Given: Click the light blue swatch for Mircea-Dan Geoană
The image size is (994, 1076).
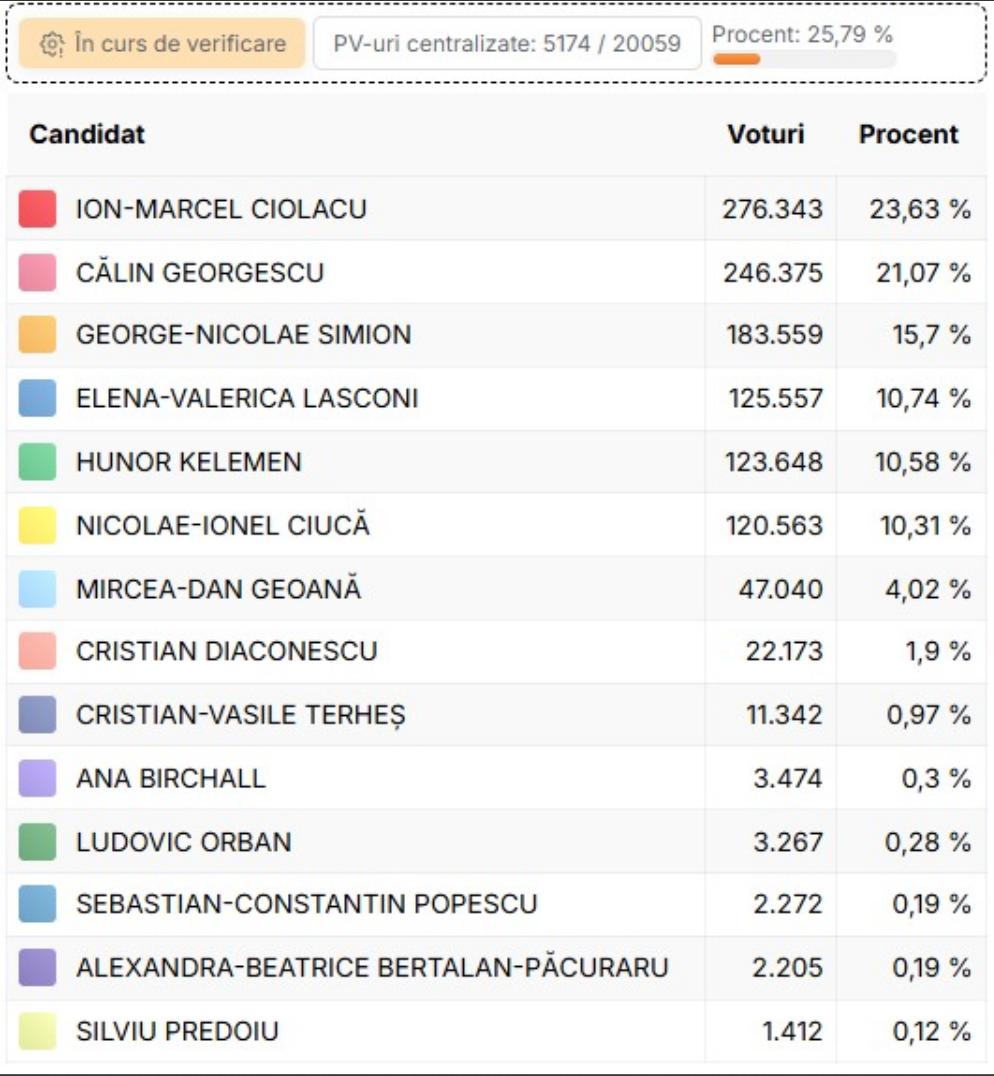Looking at the screenshot, I should pos(37,589).
